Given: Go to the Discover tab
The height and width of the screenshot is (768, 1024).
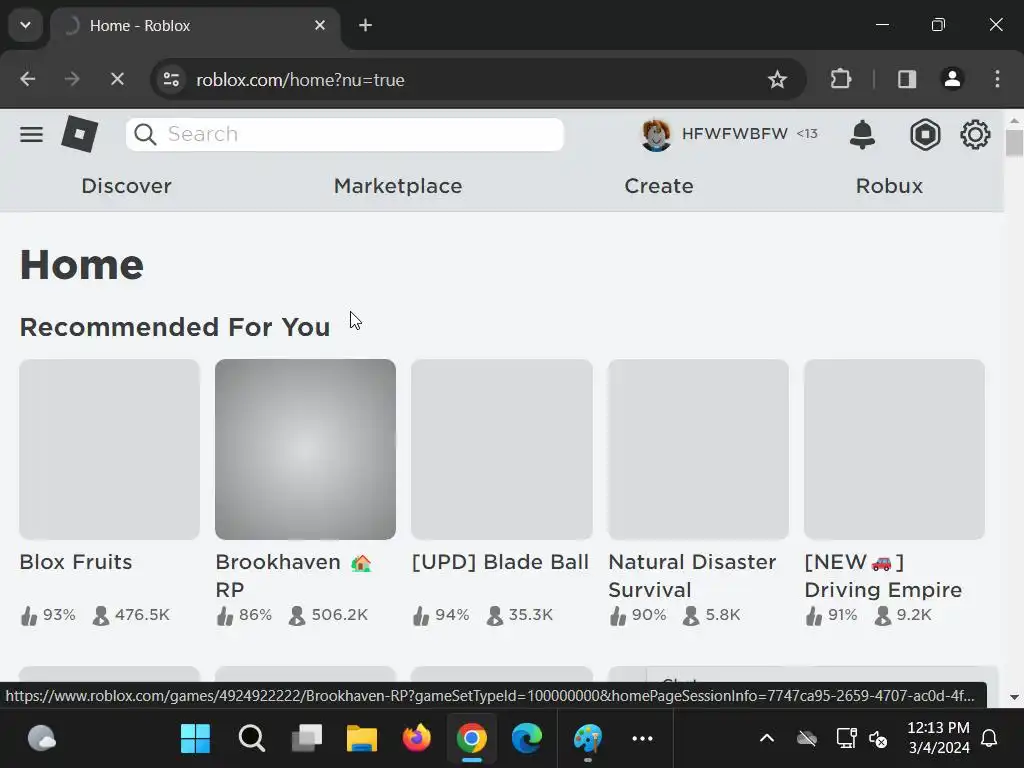Looking at the screenshot, I should [126, 186].
